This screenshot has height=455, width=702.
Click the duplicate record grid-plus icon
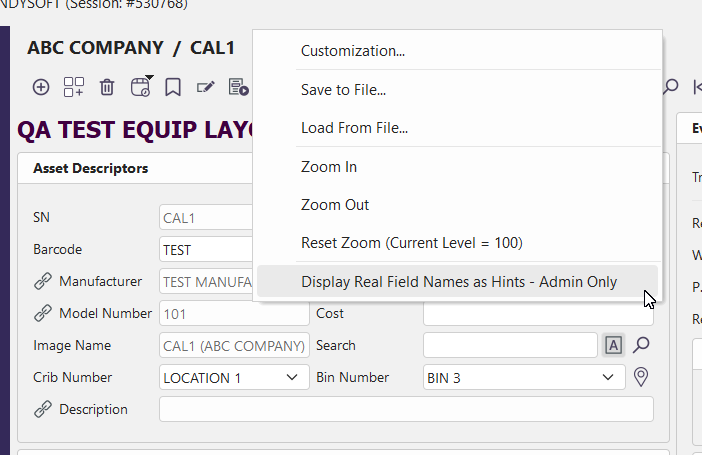click(x=74, y=87)
